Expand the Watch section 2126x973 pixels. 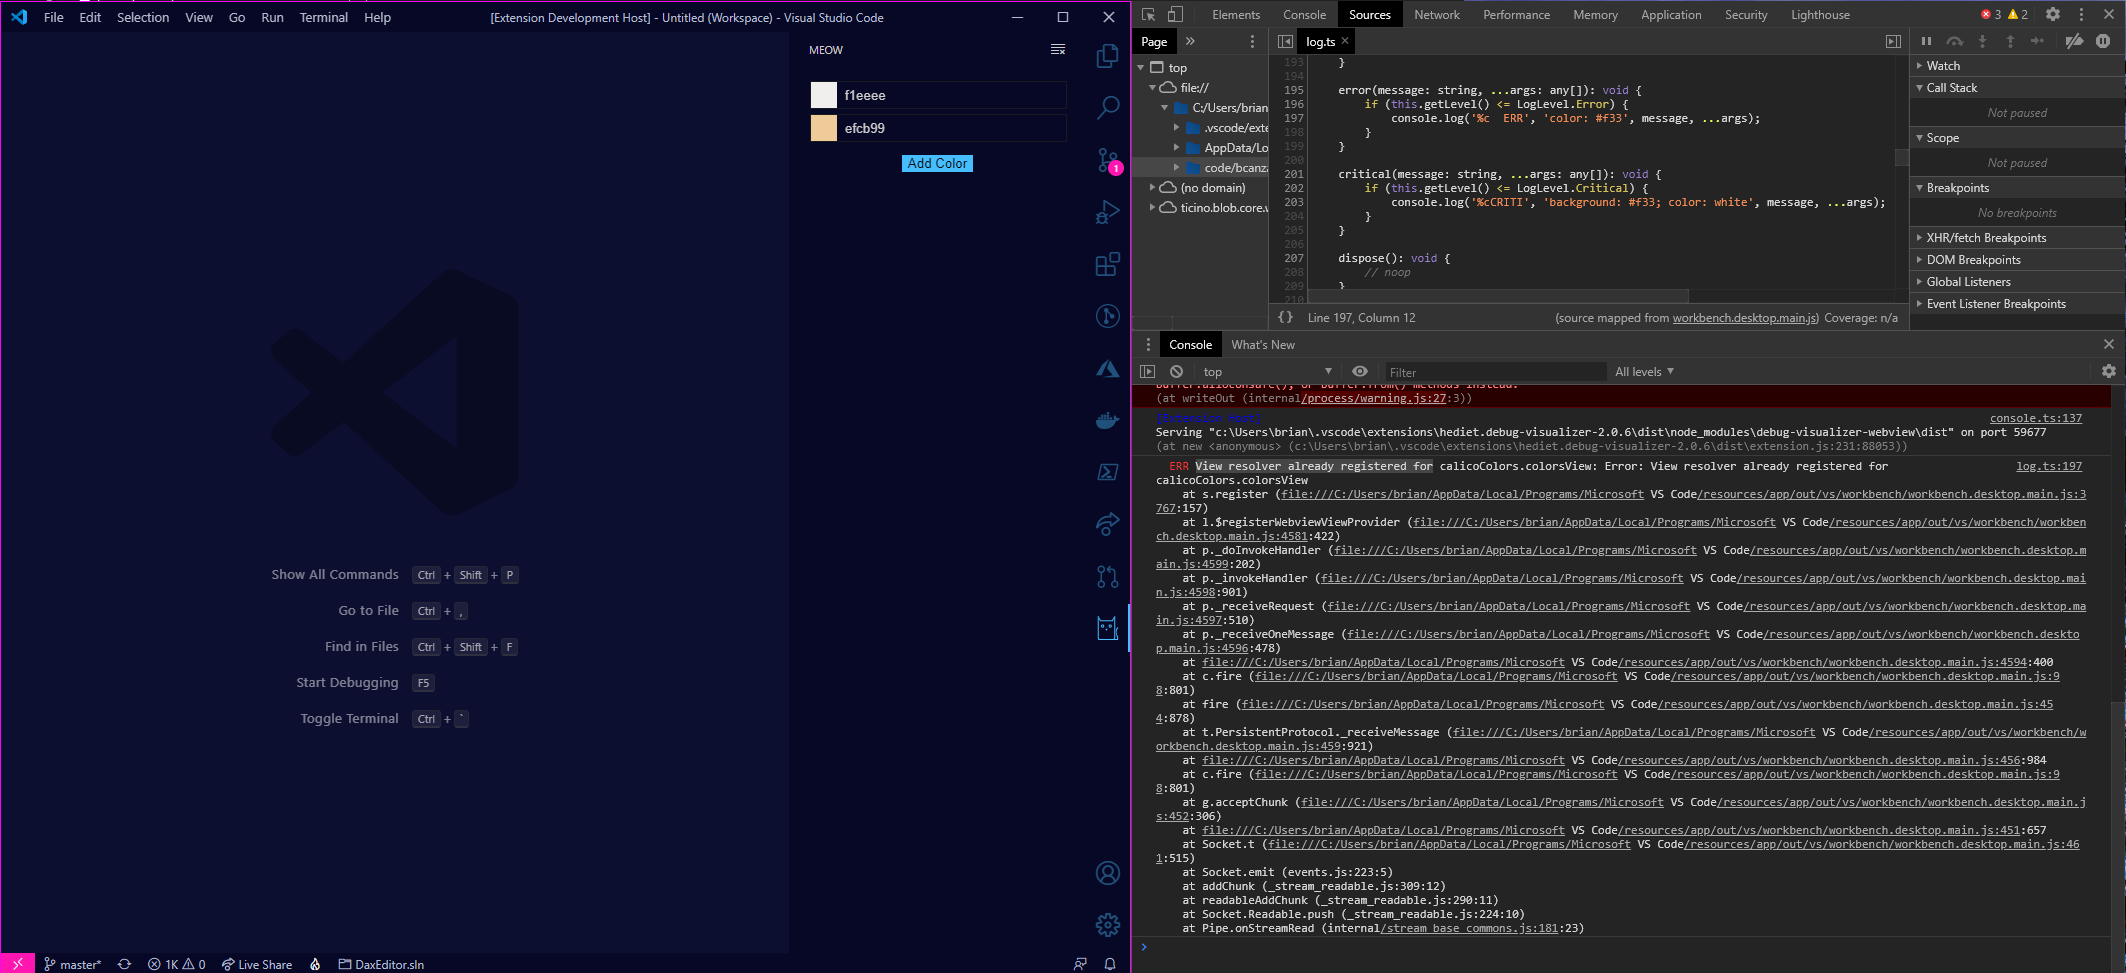pos(2018,65)
